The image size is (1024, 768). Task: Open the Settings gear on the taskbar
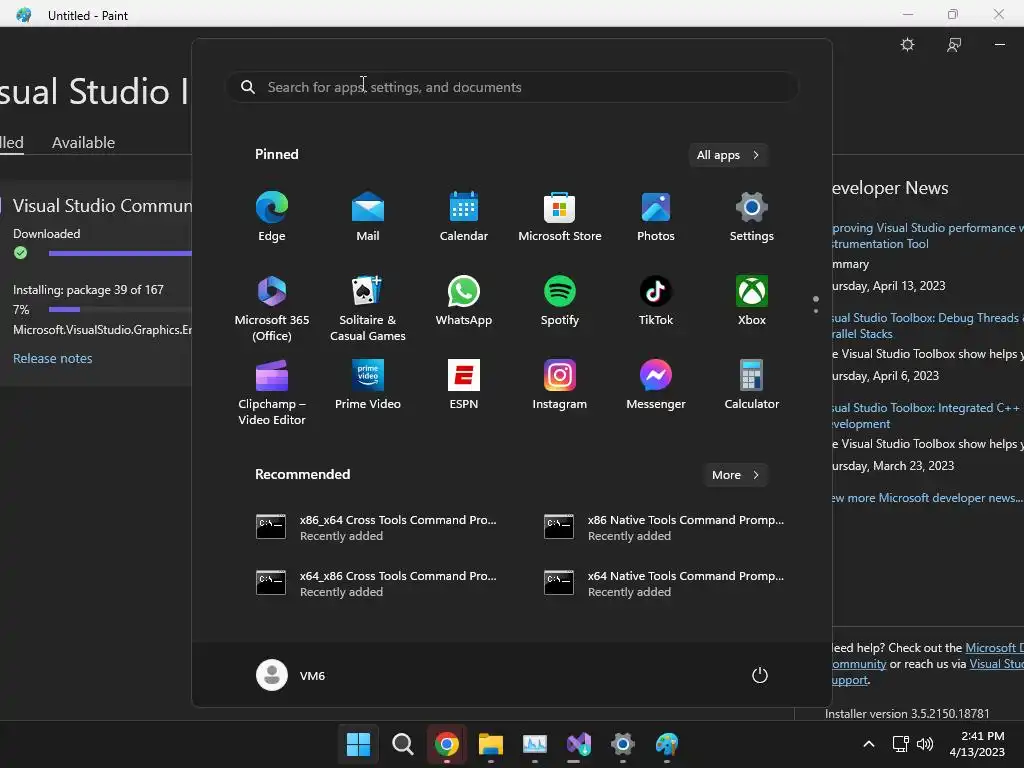[x=622, y=744]
